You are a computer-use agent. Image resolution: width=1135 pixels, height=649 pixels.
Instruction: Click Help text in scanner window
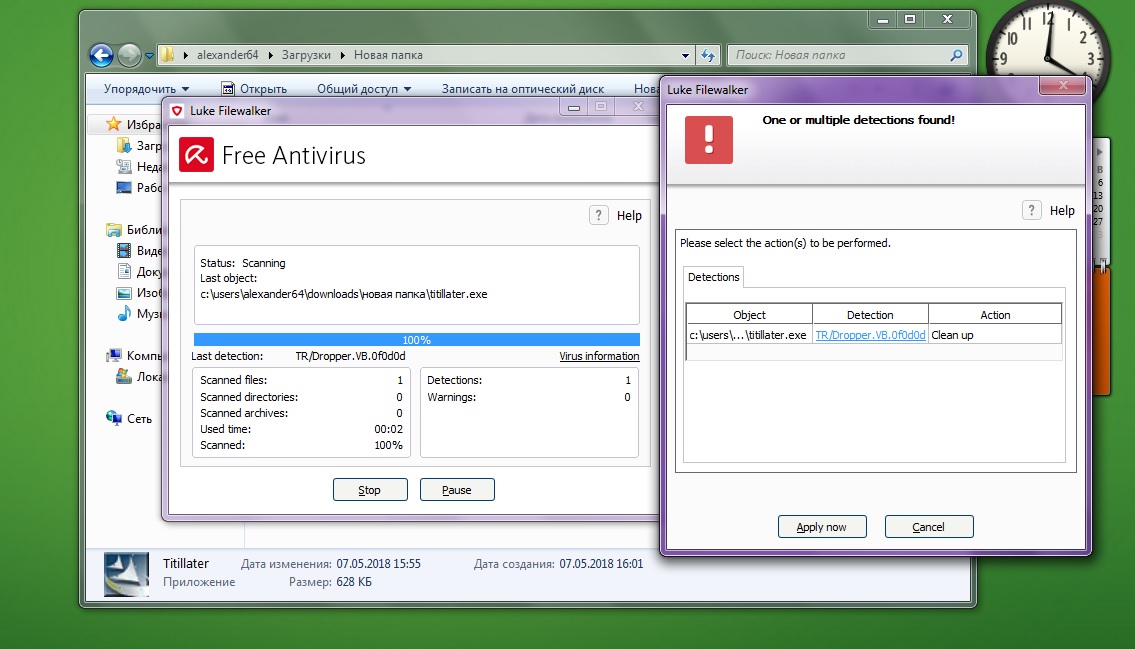coord(629,216)
